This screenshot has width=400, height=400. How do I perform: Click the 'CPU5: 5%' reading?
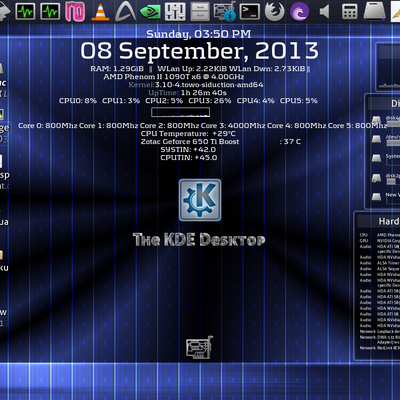(299, 101)
